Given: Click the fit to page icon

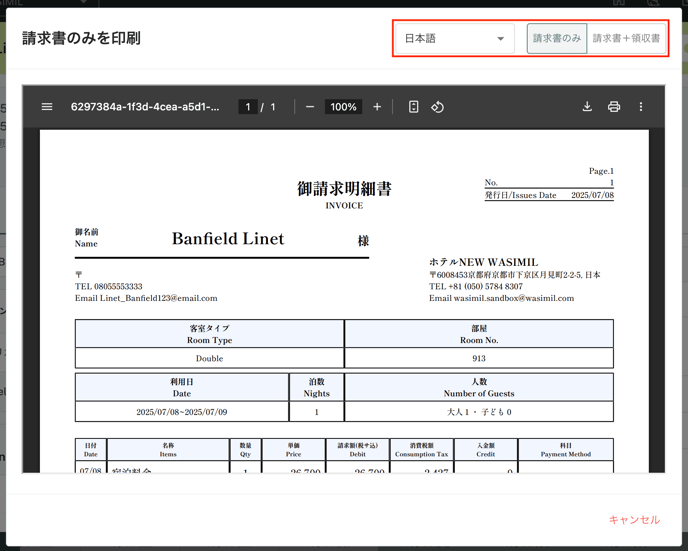Looking at the screenshot, I should (x=413, y=107).
